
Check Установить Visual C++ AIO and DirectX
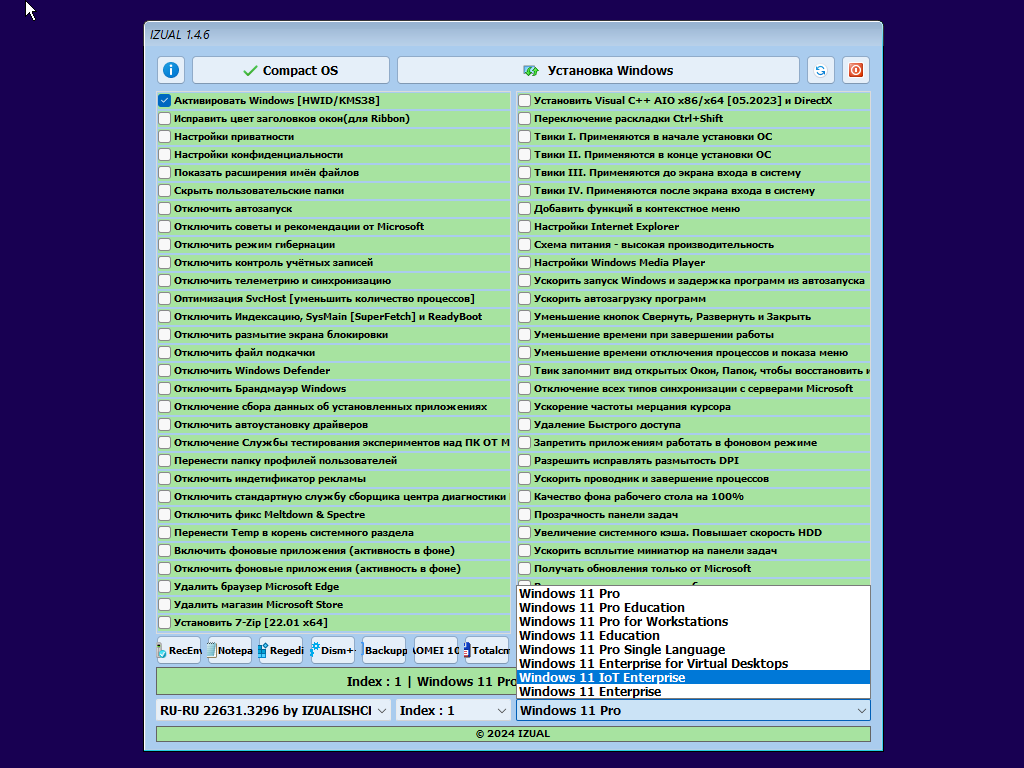[524, 101]
